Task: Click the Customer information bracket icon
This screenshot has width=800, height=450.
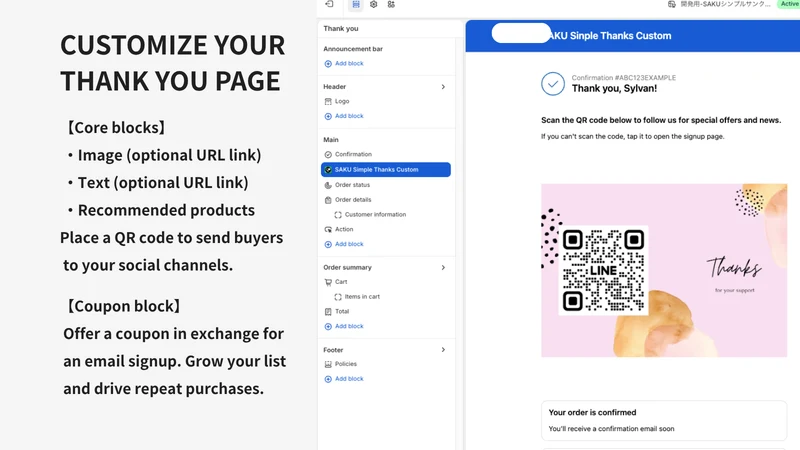Action: coord(338,215)
